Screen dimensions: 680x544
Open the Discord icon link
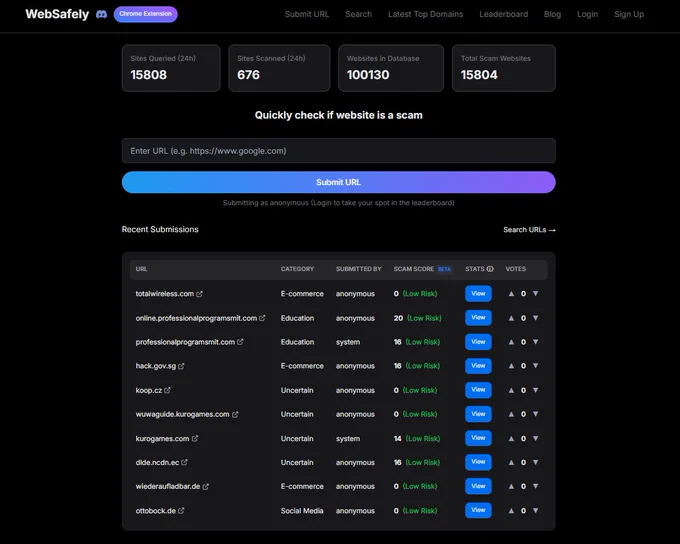101,14
